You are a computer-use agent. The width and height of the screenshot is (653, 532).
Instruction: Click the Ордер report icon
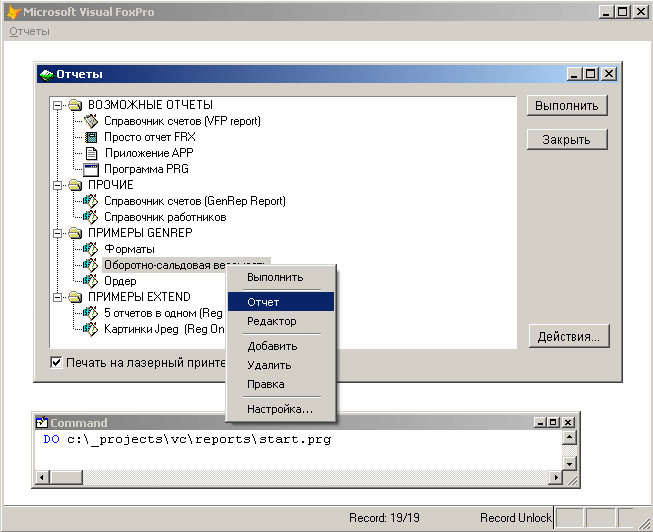point(90,281)
